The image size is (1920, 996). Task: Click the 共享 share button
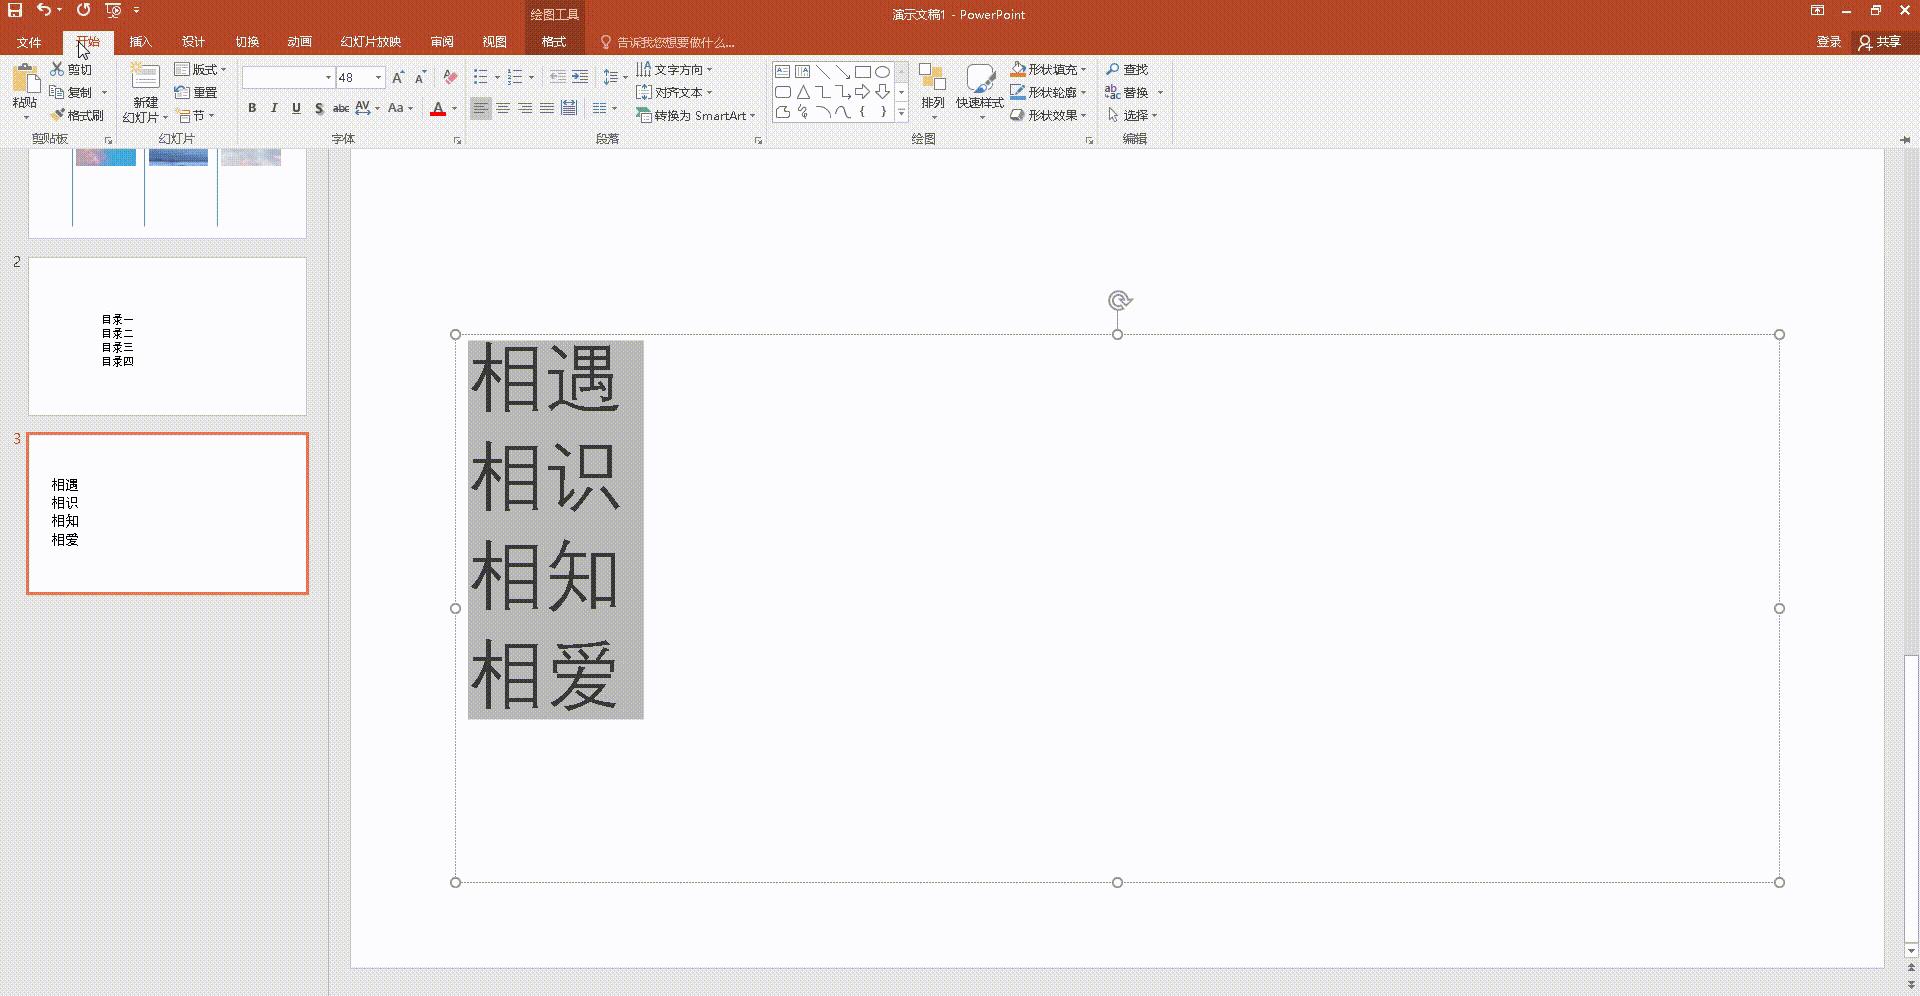1884,42
